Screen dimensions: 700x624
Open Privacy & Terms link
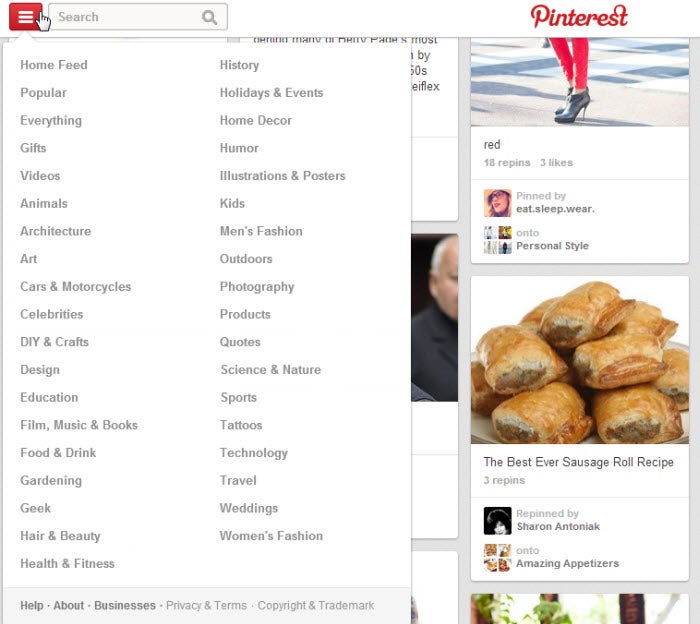[206, 606]
